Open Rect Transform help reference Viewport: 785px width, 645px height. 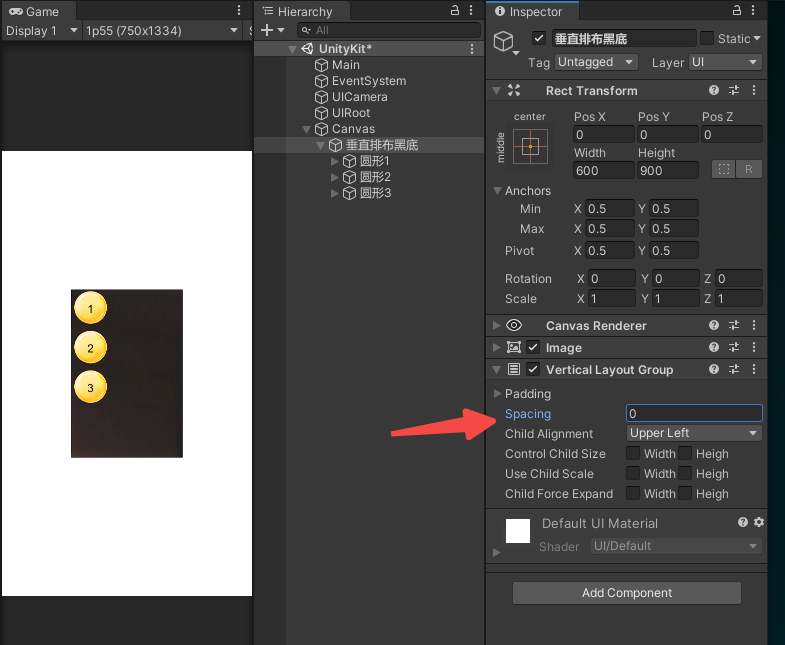click(714, 90)
